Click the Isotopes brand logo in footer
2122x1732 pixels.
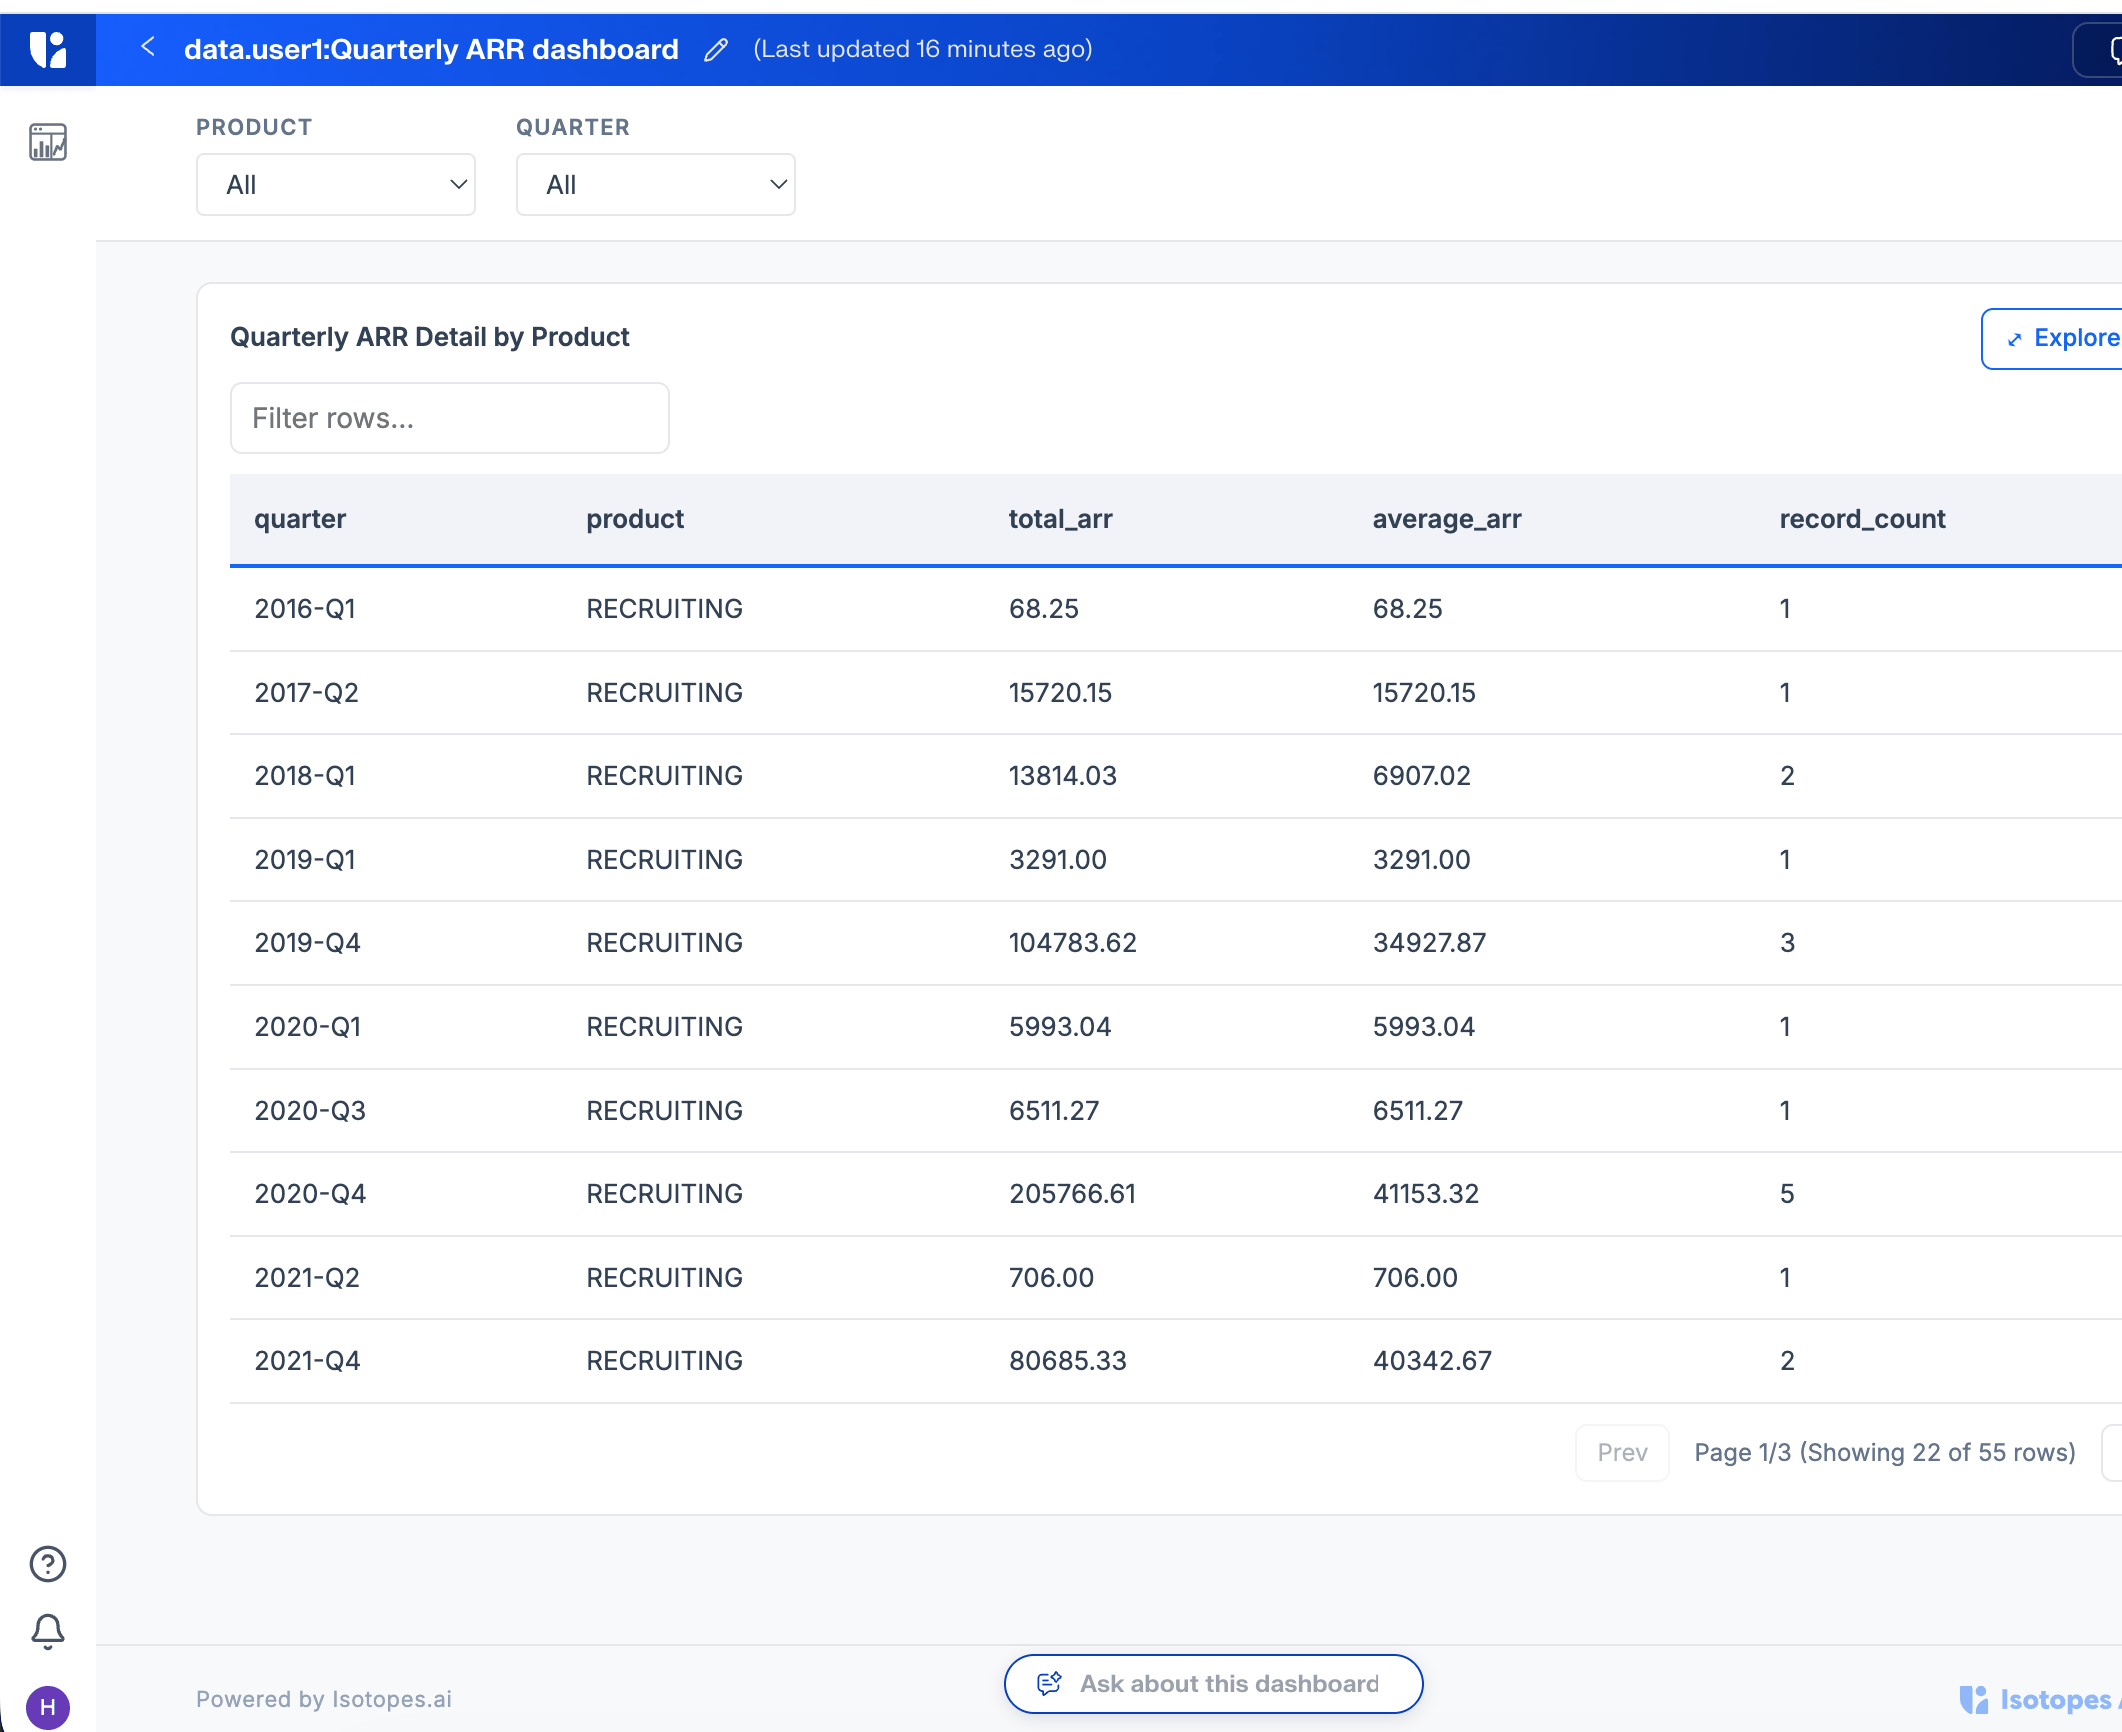point(2040,1700)
